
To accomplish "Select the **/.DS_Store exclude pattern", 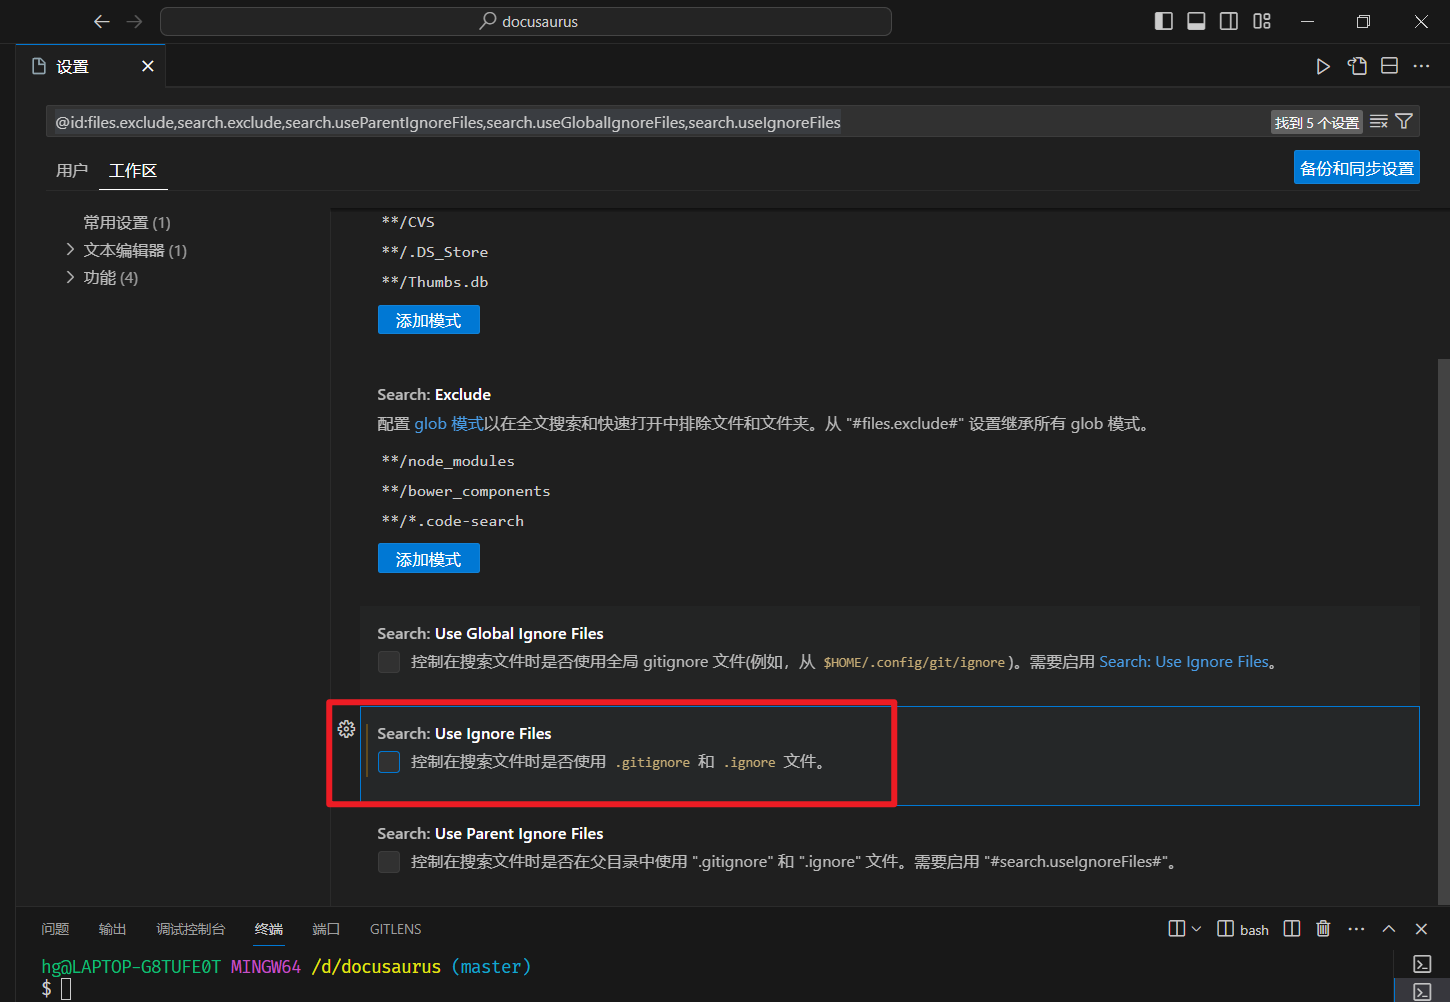I will click(435, 252).
